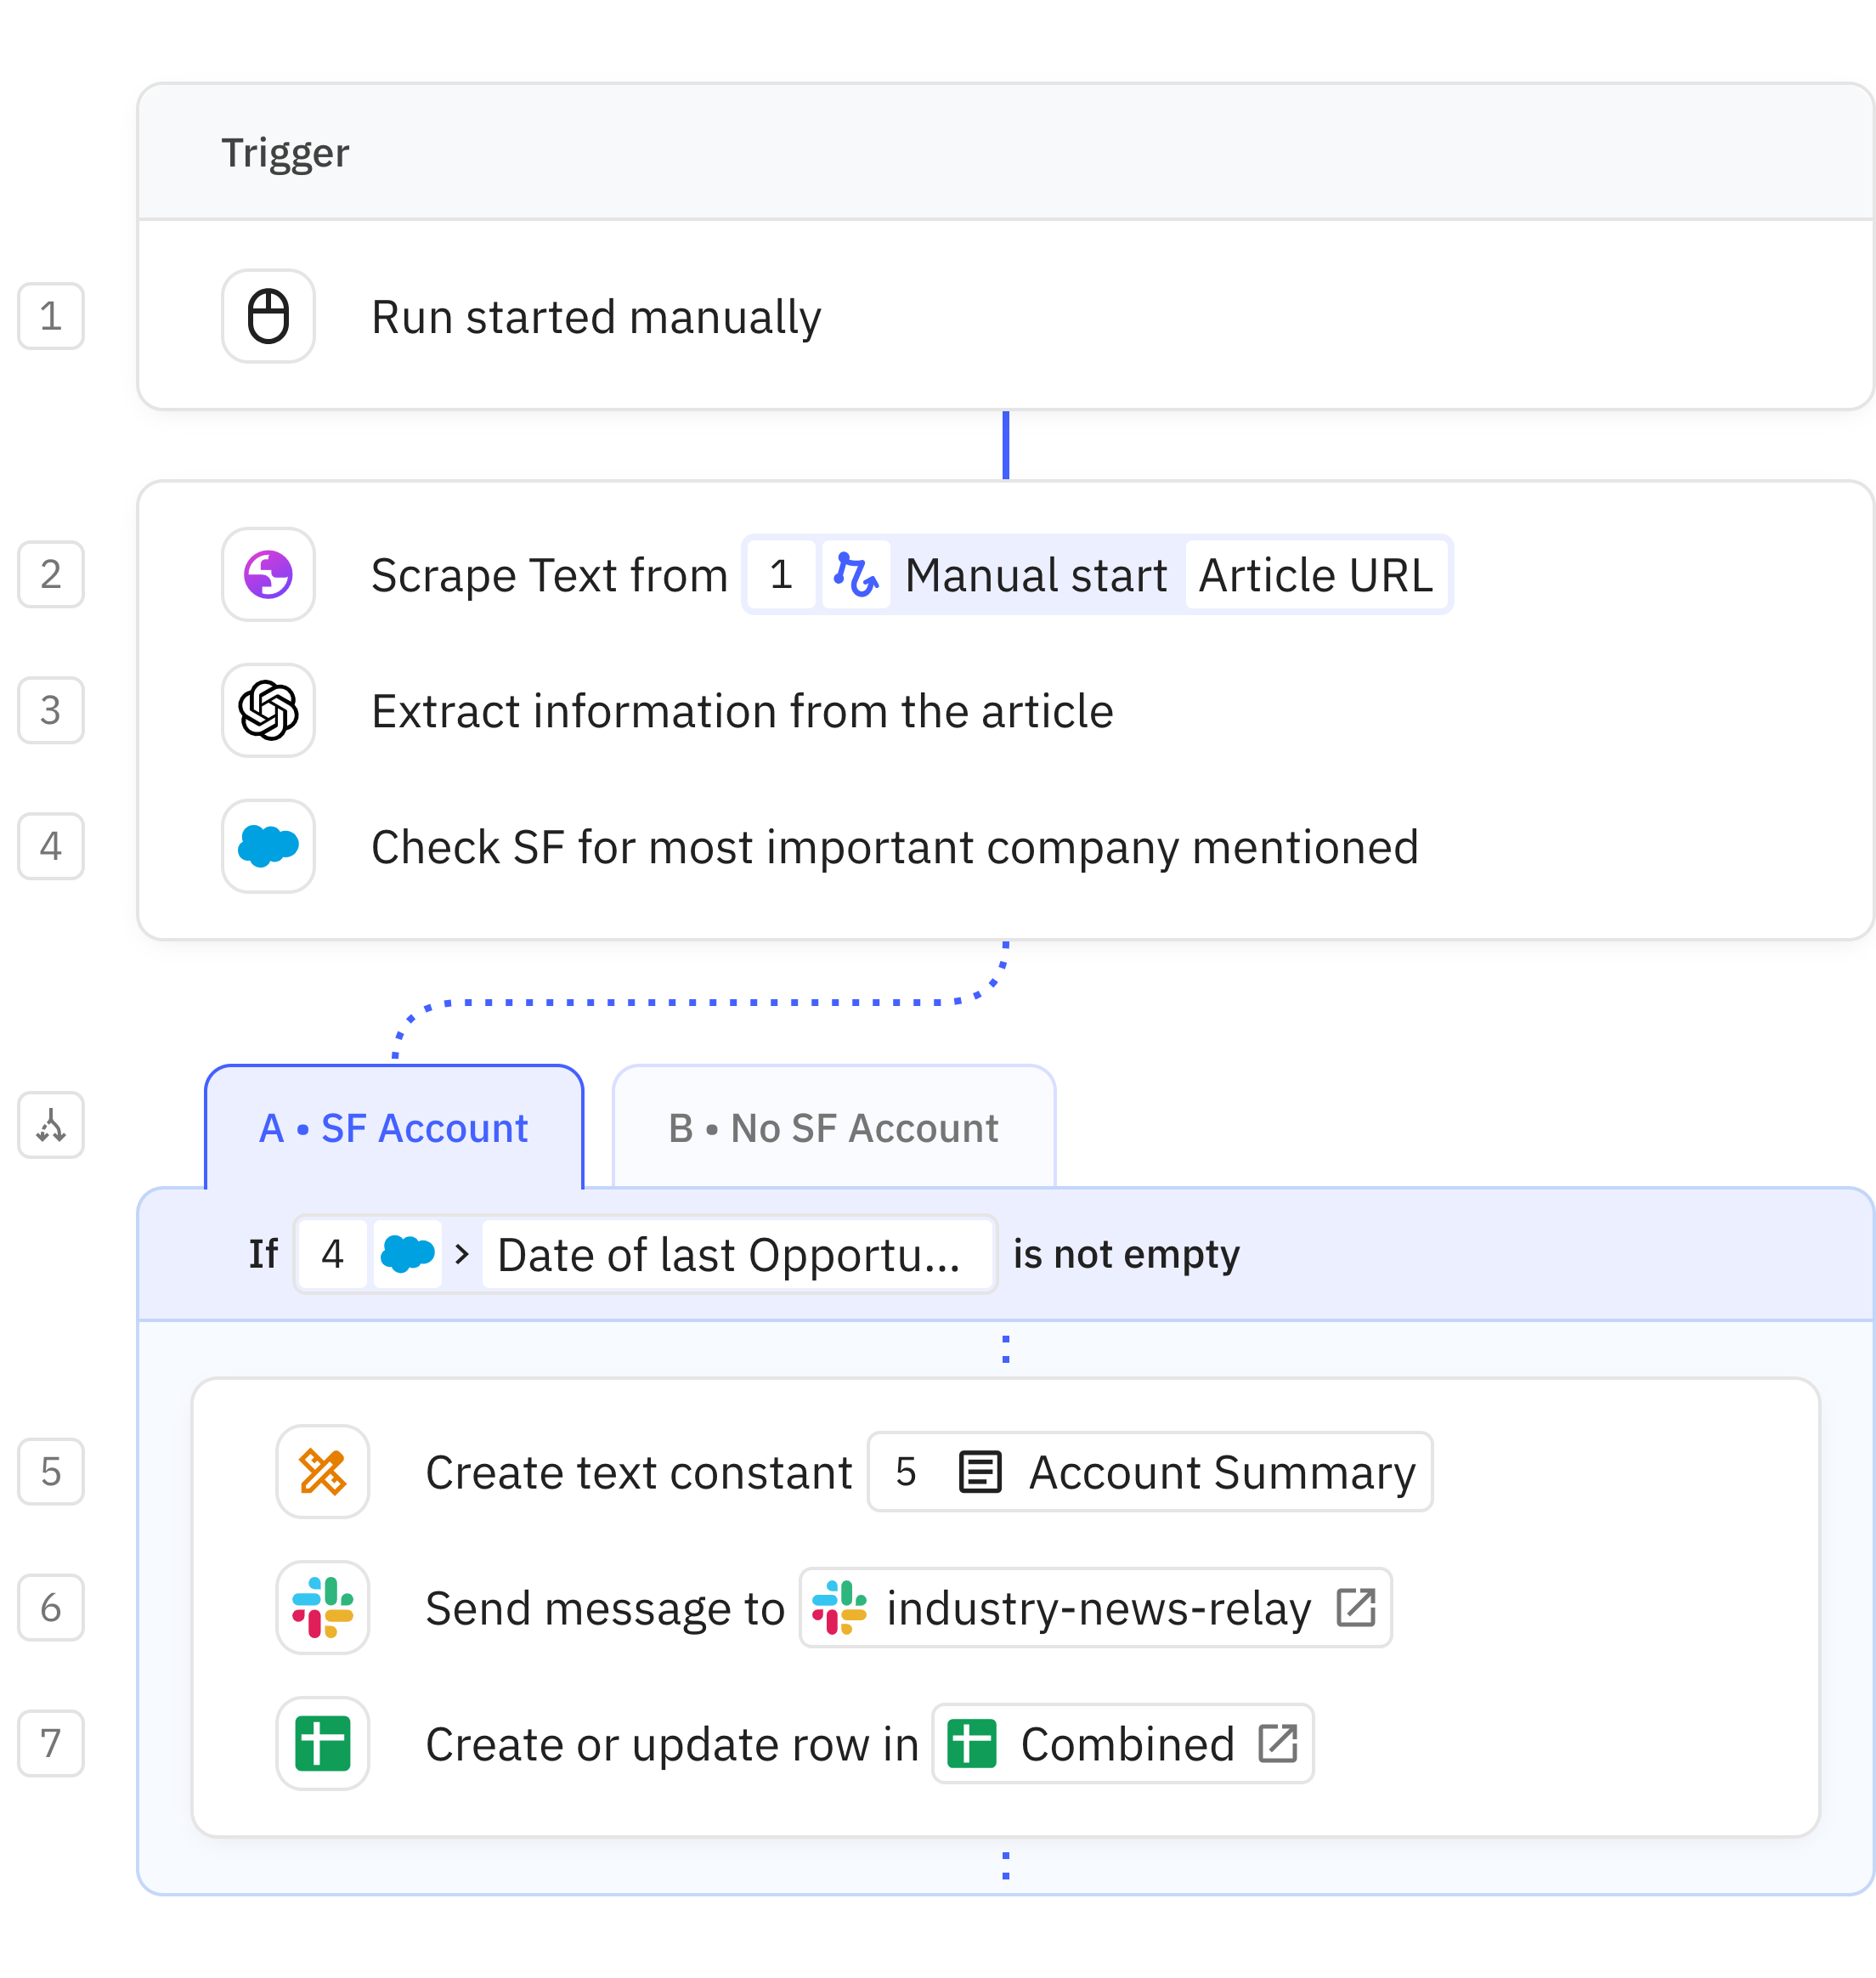Click the OpenAI icon for the extract step
The width and height of the screenshot is (1876, 1978).
click(267, 711)
